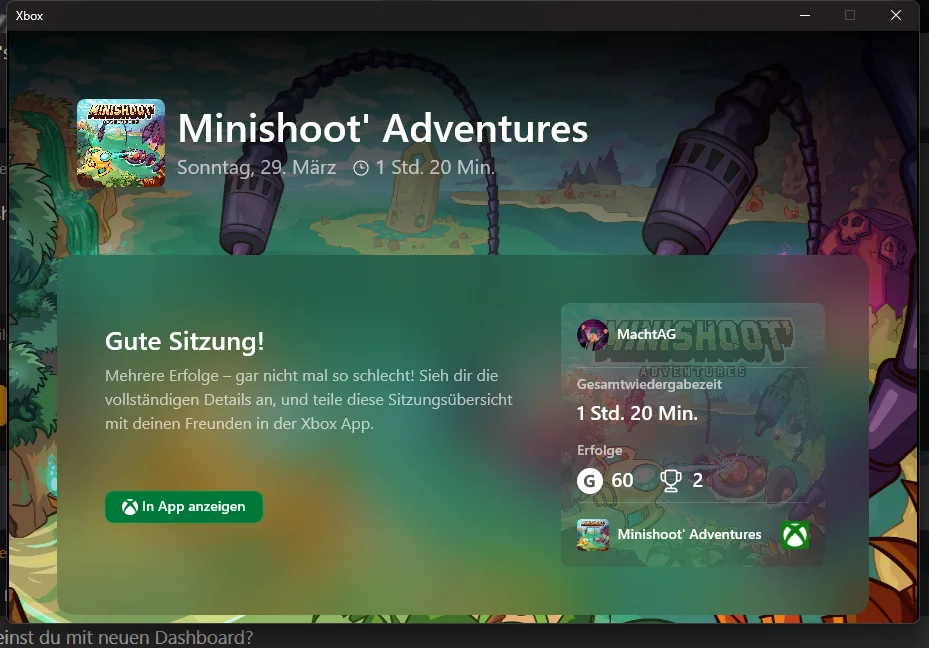
Task: Minimize the Xbox window
Action: coord(805,15)
